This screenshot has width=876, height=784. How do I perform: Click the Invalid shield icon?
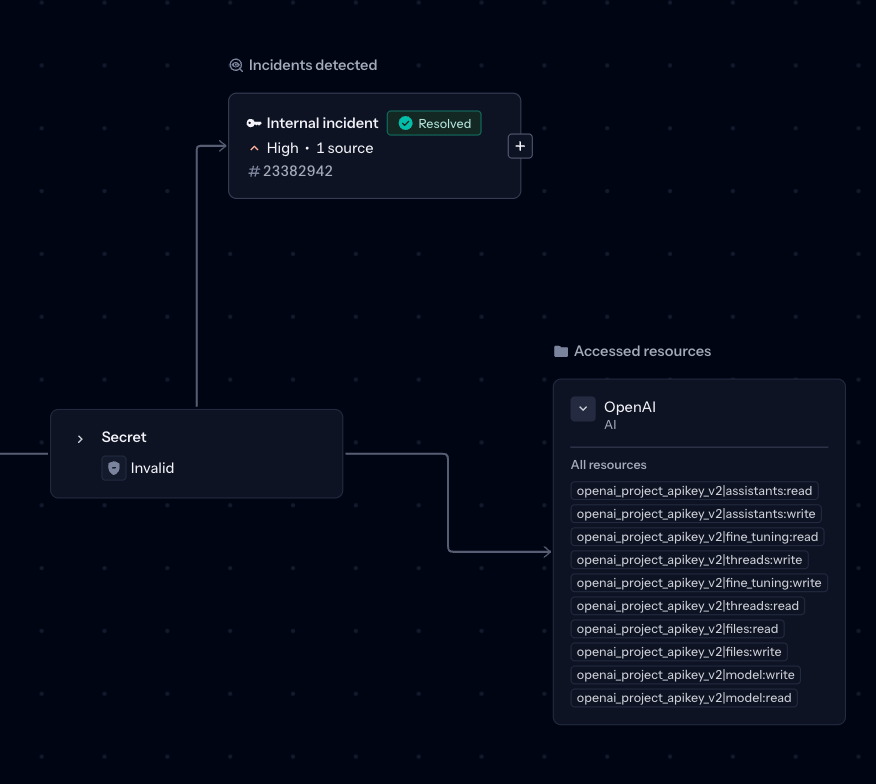point(113,468)
